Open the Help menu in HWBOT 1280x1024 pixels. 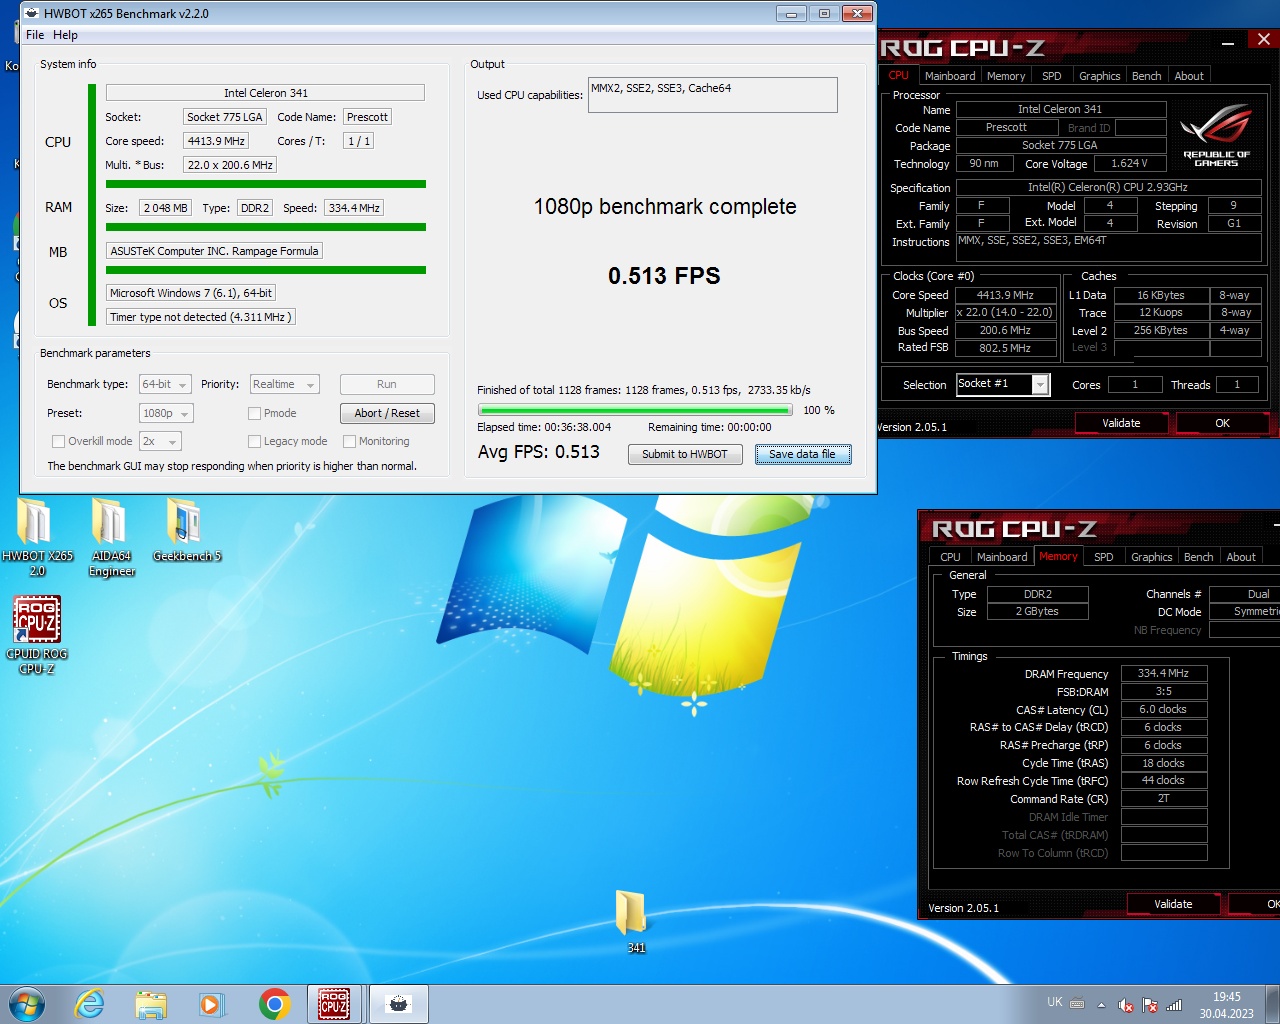tap(65, 35)
